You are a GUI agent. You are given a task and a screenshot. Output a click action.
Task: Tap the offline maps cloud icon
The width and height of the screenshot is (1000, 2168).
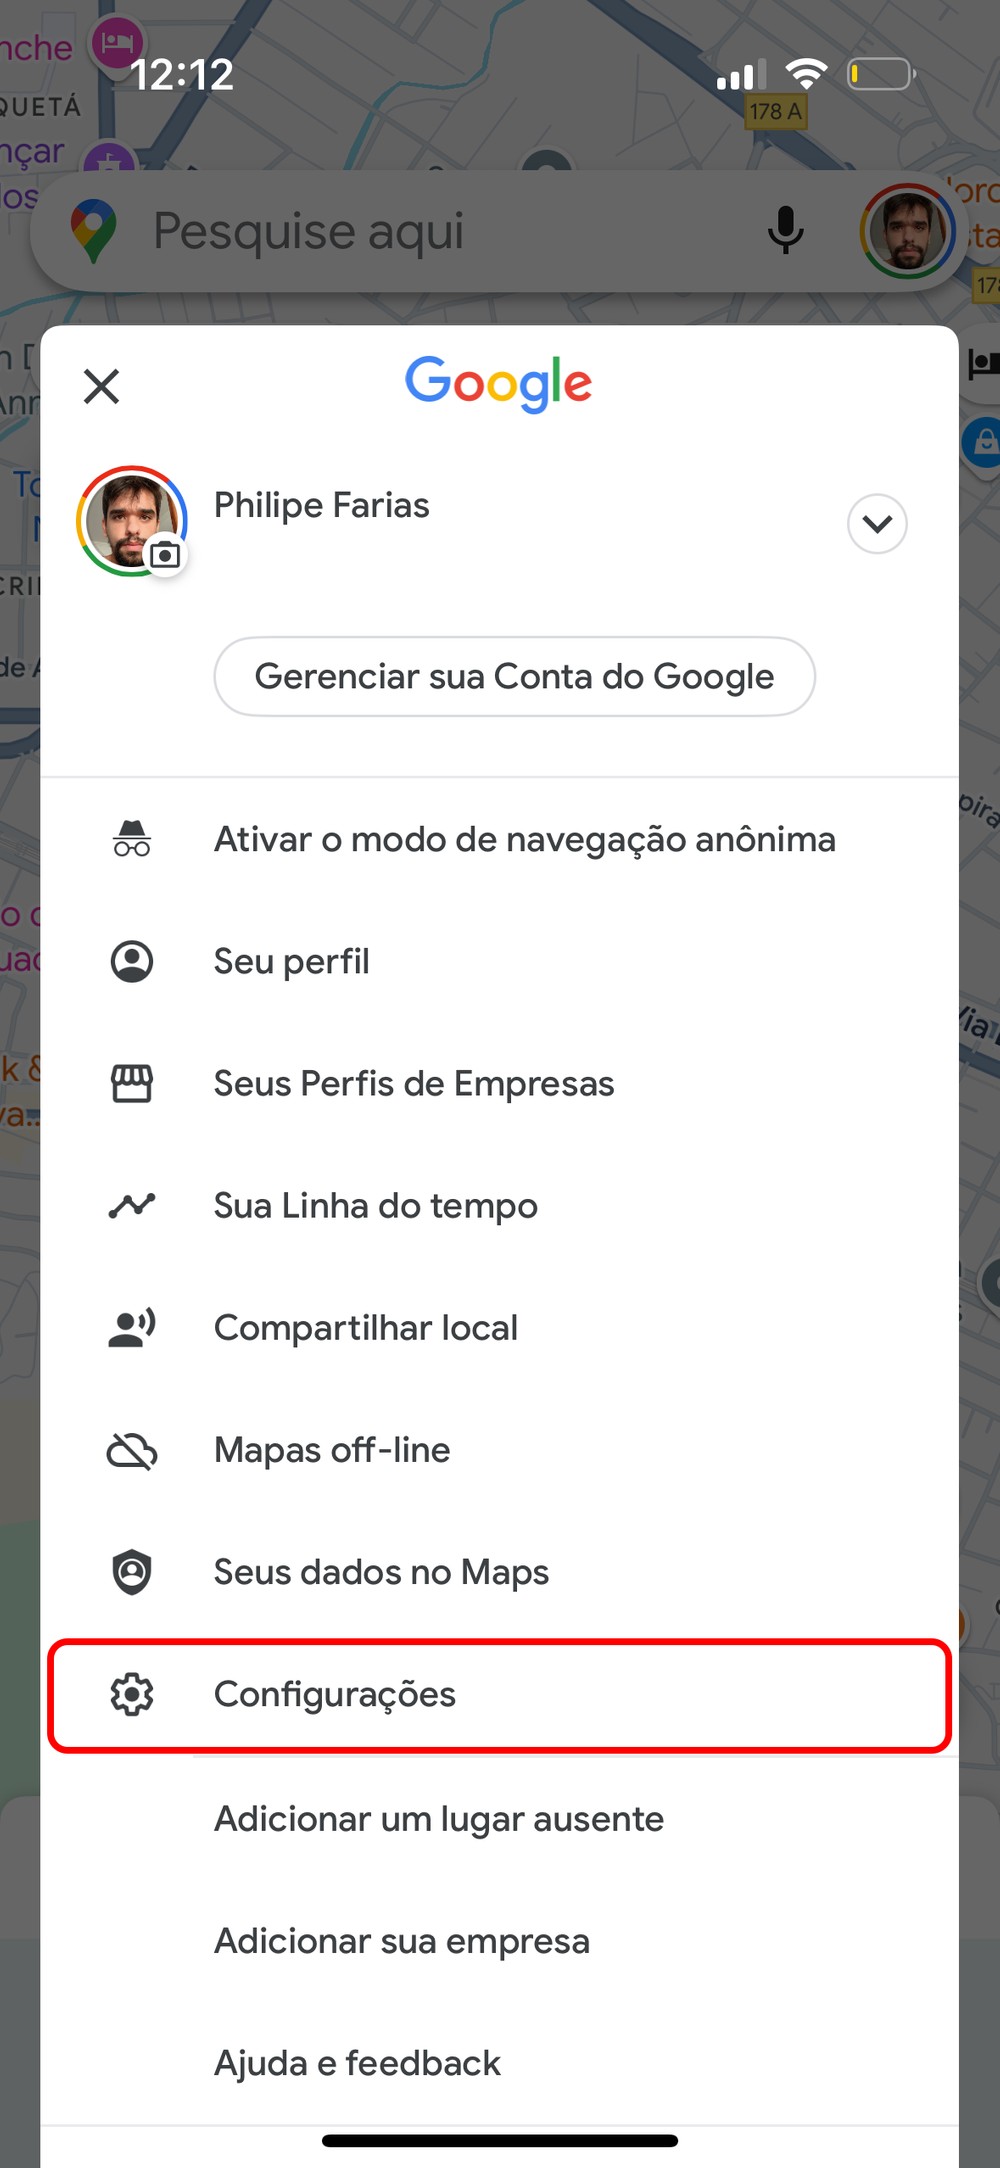tap(131, 1450)
